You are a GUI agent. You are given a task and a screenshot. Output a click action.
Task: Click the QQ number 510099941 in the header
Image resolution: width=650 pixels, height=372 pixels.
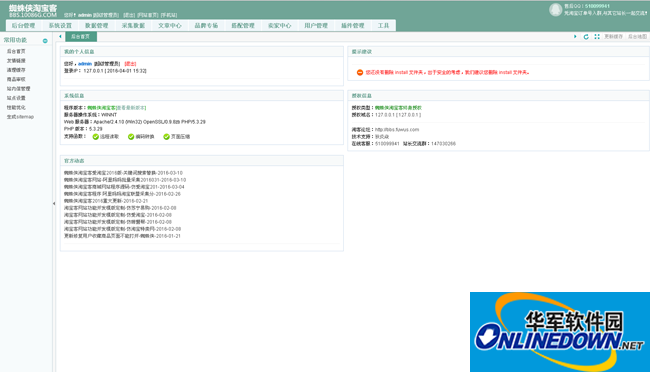click(597, 6)
